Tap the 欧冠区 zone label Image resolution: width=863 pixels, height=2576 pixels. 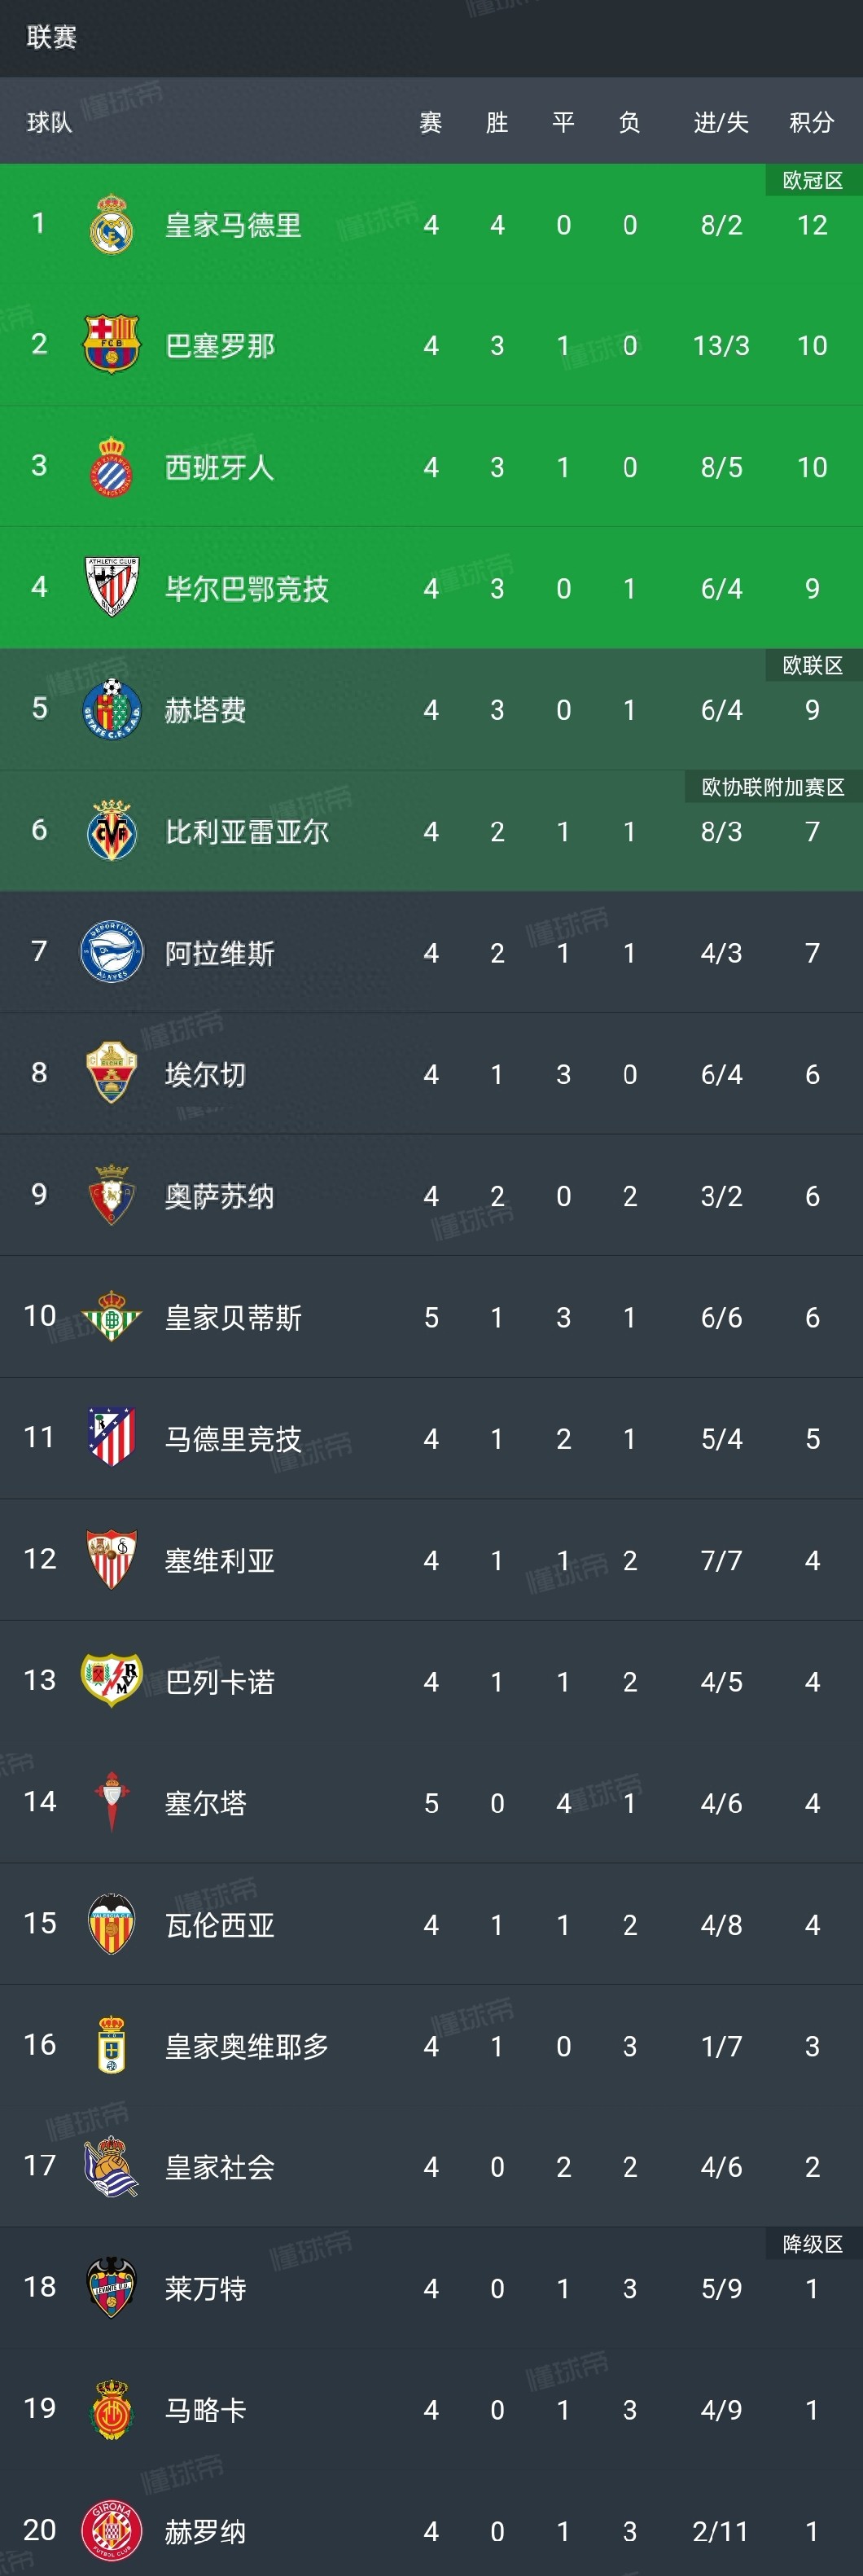click(x=812, y=181)
